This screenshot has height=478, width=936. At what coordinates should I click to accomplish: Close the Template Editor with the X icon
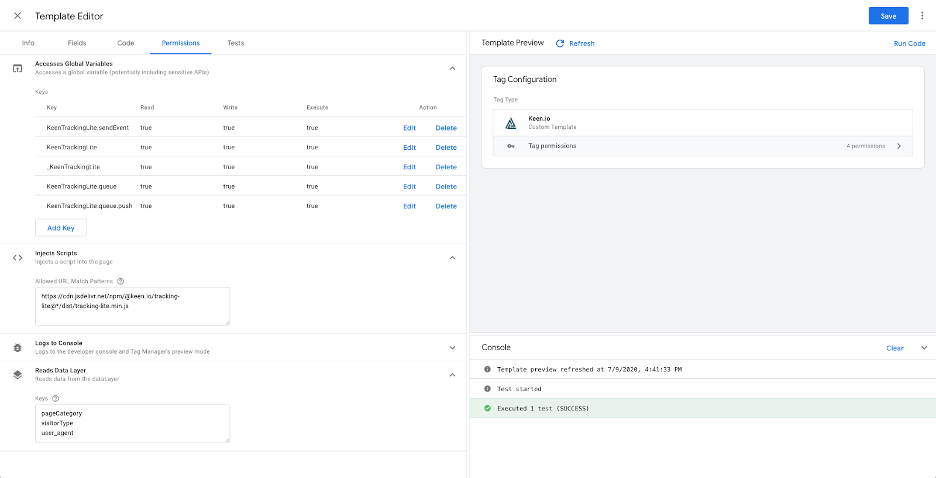17,16
